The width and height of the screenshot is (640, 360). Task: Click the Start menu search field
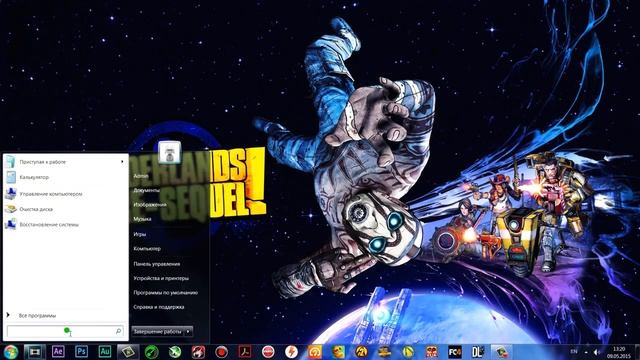click(x=65, y=331)
